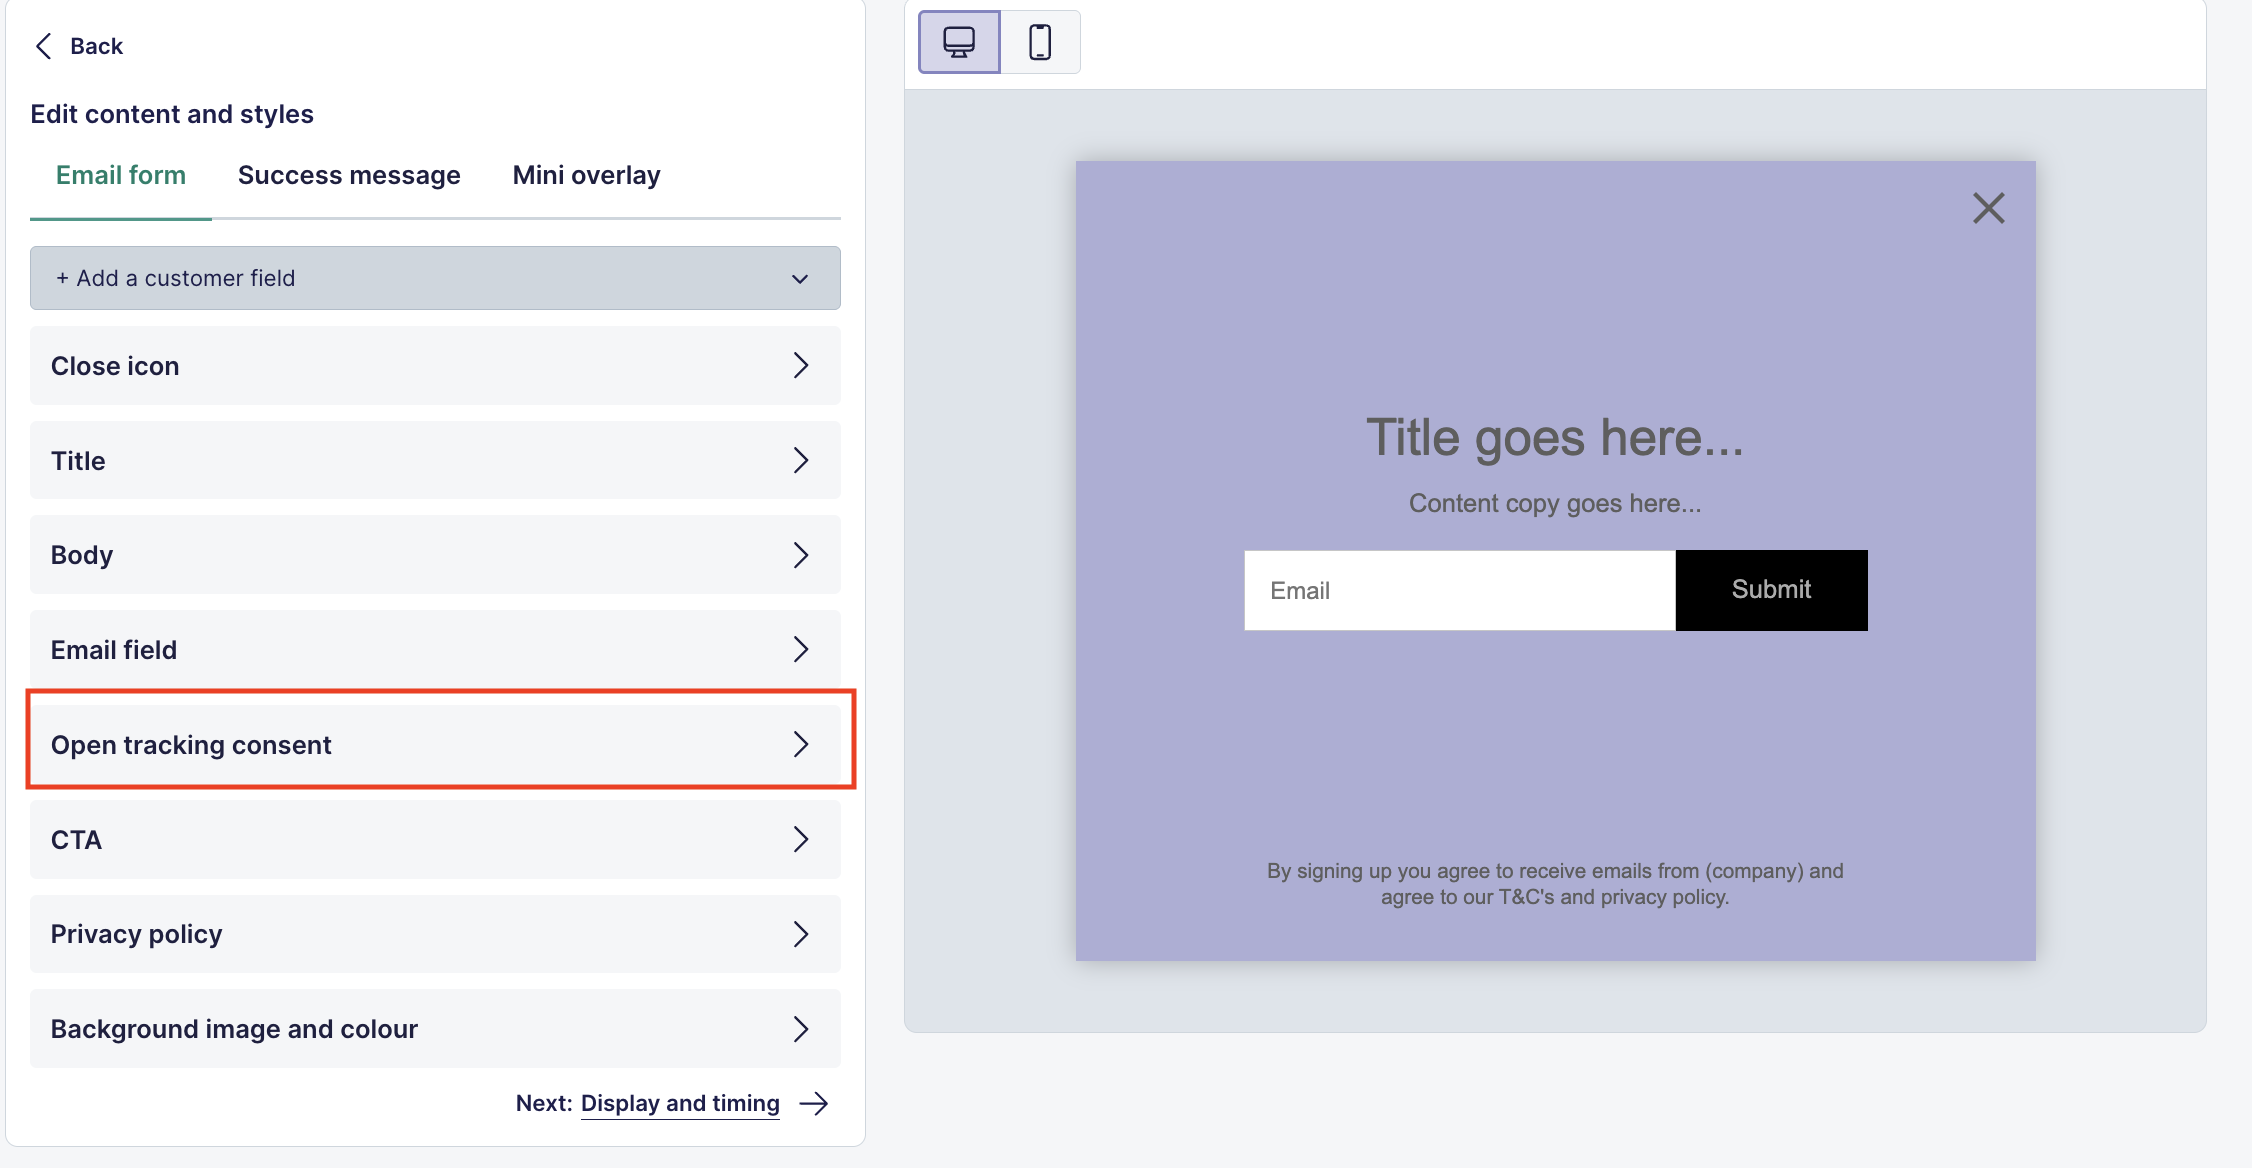Switch to the Mini overlay tab

(586, 175)
